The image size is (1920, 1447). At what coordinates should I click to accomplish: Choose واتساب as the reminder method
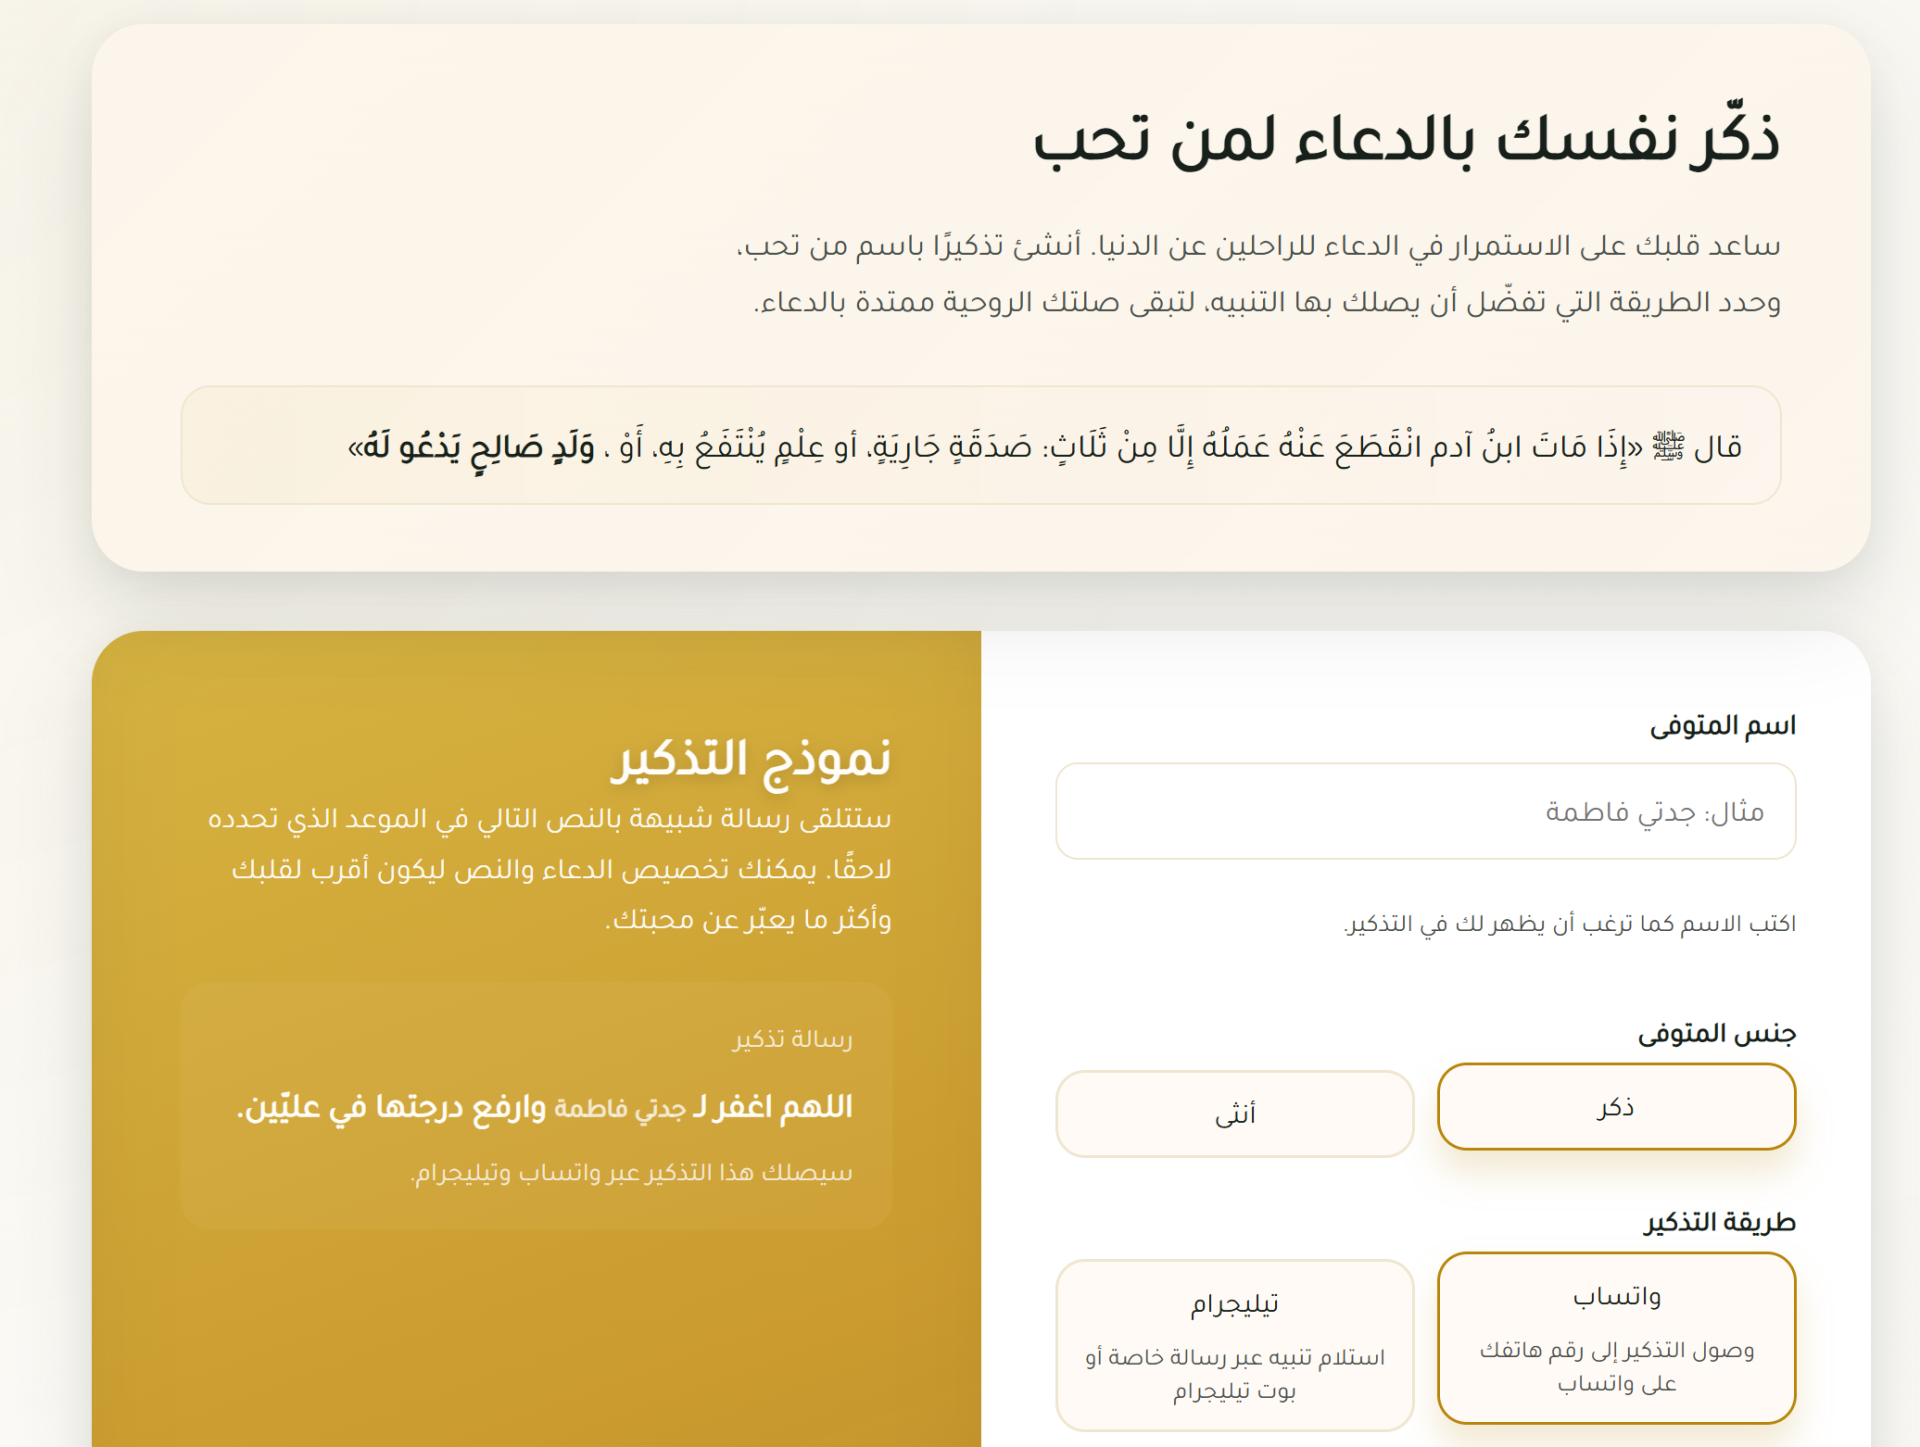pyautogui.click(x=1616, y=1337)
